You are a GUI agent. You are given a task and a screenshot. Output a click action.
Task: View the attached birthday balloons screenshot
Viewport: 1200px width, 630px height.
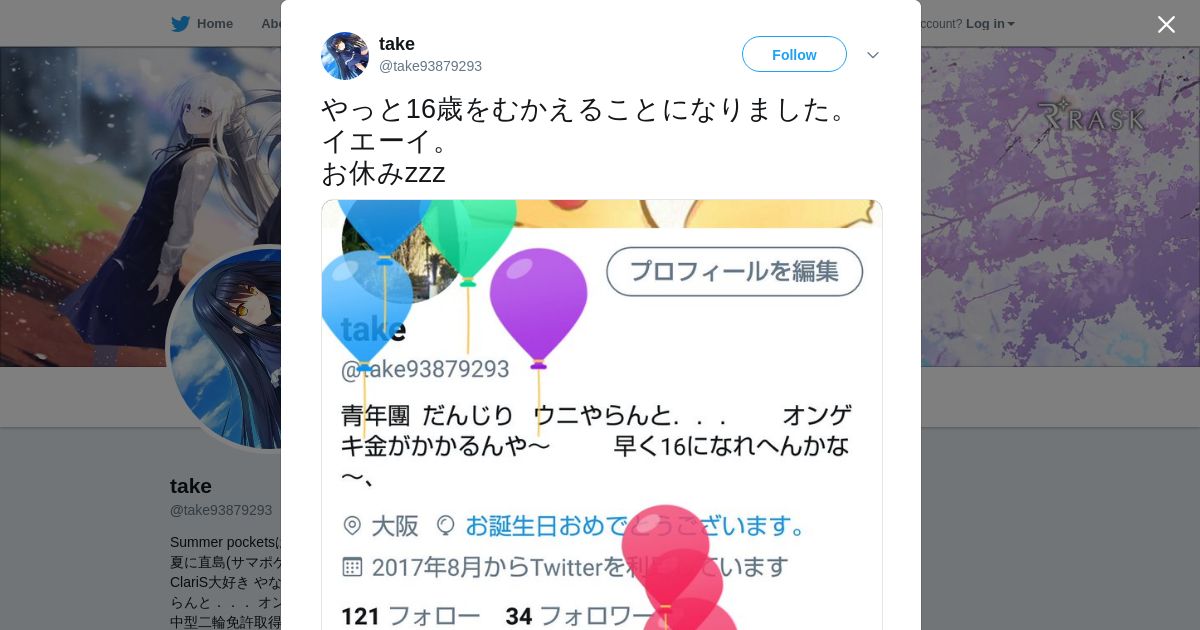tap(602, 414)
